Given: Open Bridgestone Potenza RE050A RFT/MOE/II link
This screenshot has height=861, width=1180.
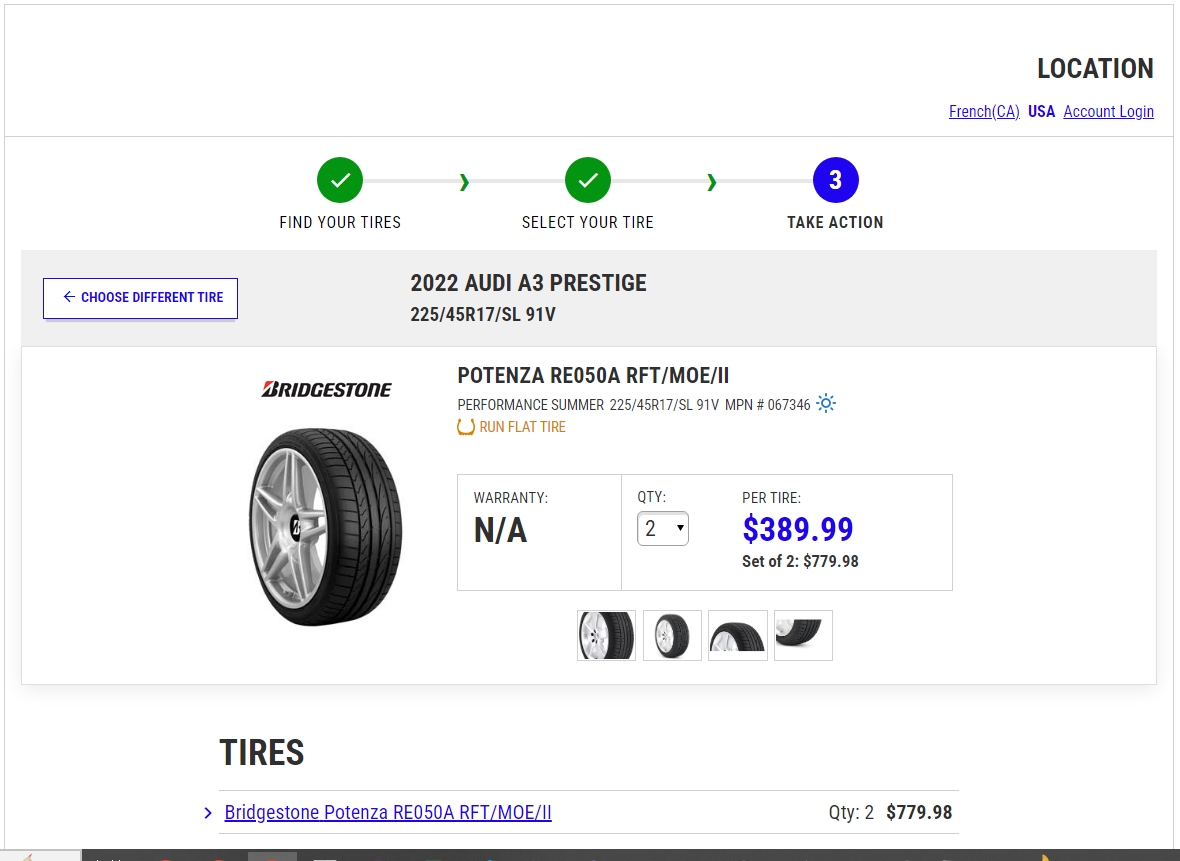Looking at the screenshot, I should click(388, 813).
